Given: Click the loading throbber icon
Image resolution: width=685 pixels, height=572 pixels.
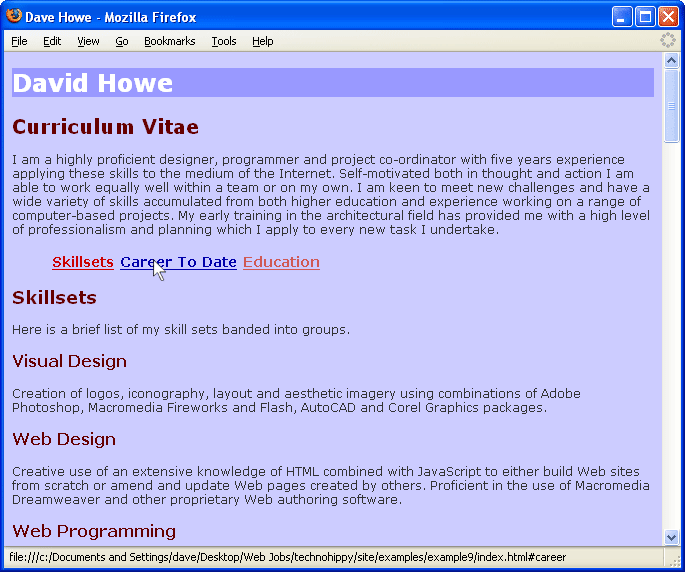Looking at the screenshot, I should (x=668, y=40).
